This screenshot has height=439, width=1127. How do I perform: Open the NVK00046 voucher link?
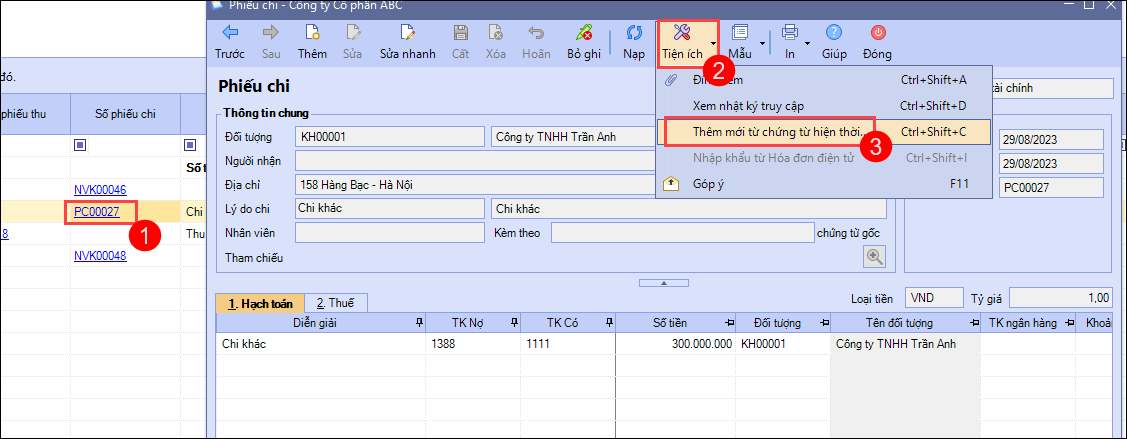[100, 190]
